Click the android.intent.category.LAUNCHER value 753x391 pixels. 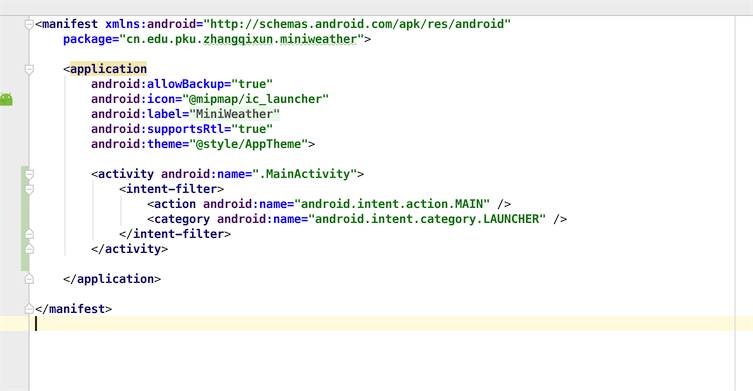(427, 219)
